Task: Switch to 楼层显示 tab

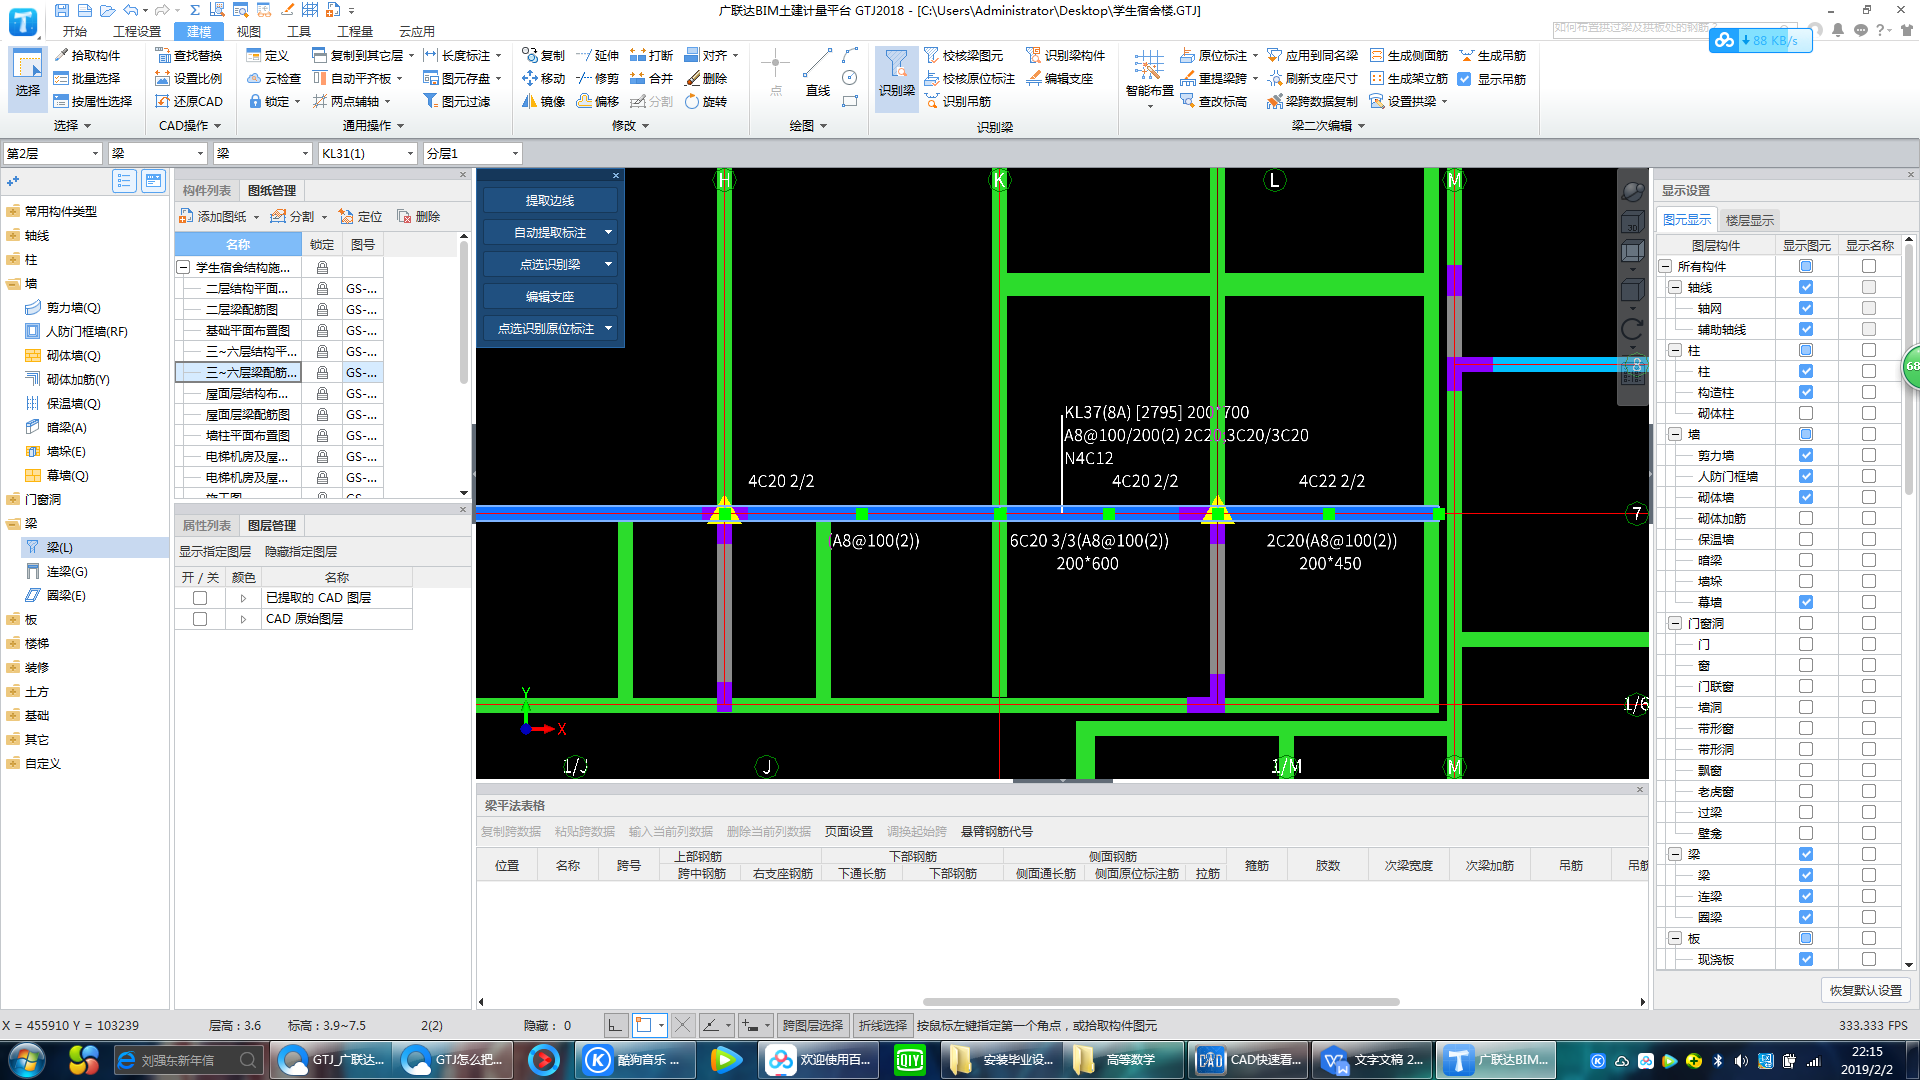Action: [x=1750, y=220]
